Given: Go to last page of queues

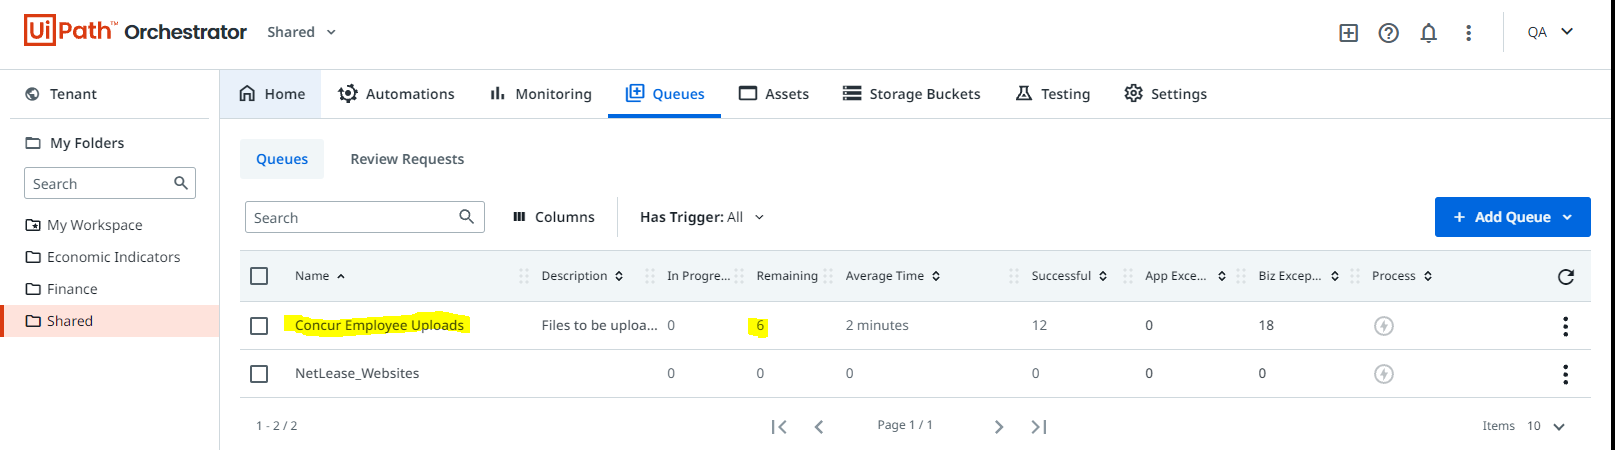Looking at the screenshot, I should tap(1039, 427).
